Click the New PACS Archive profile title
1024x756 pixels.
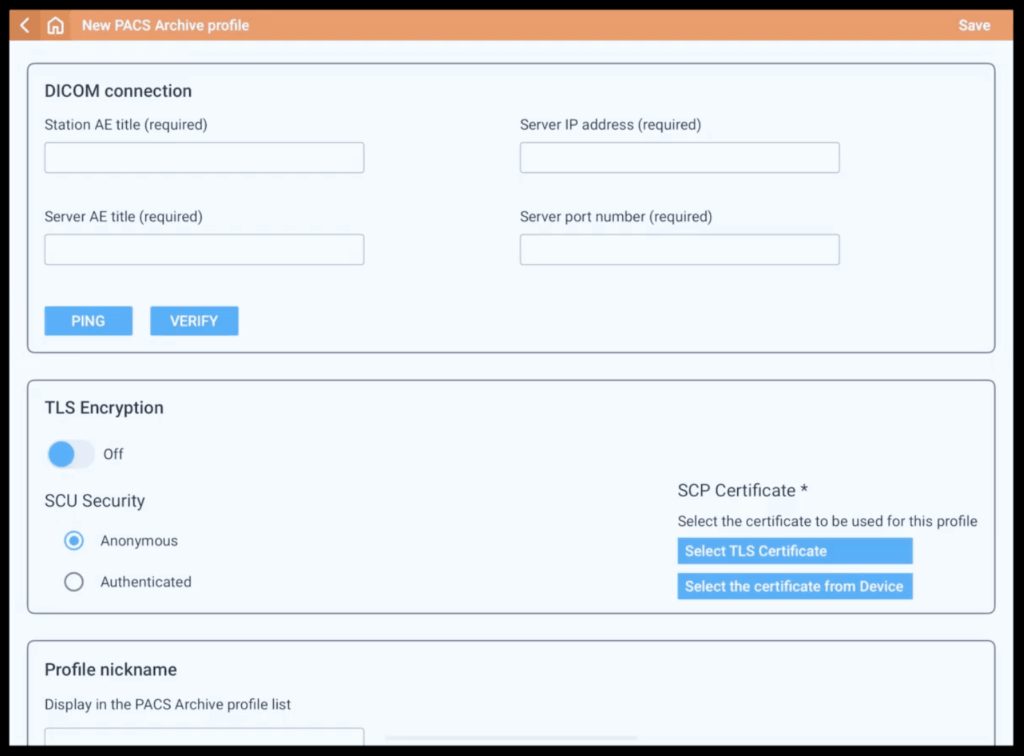click(165, 25)
